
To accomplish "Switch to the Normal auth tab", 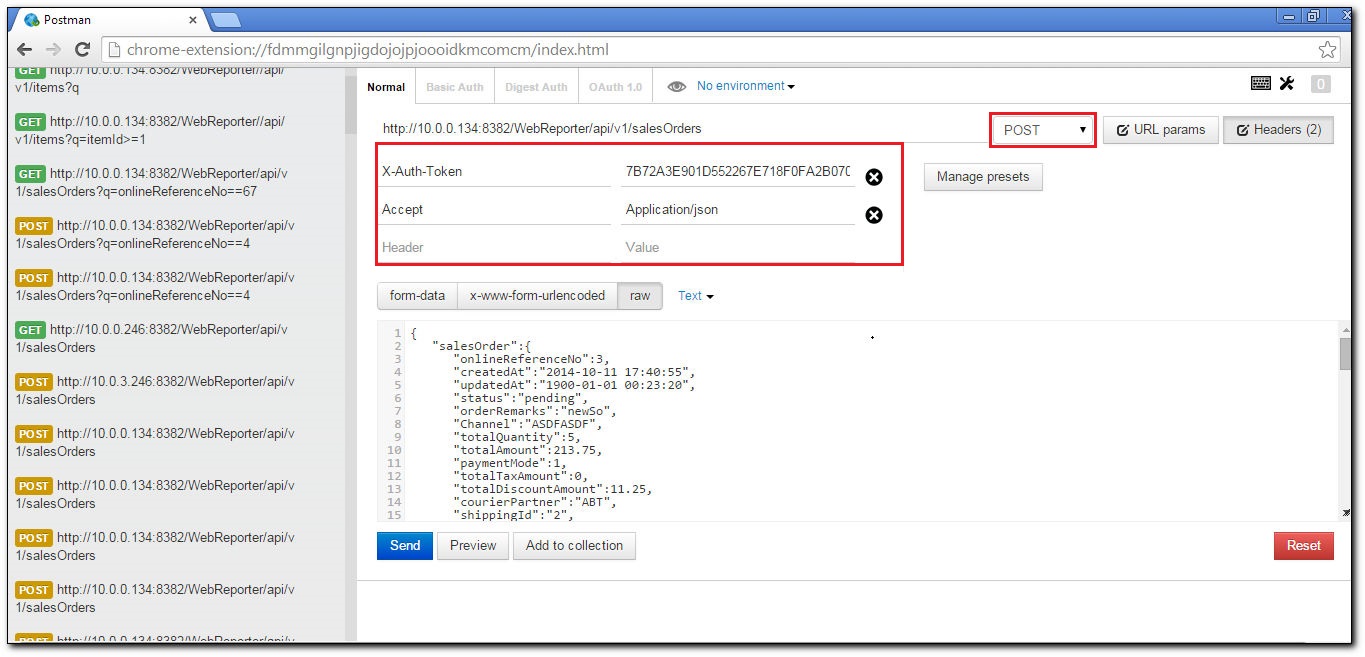I will (x=386, y=87).
